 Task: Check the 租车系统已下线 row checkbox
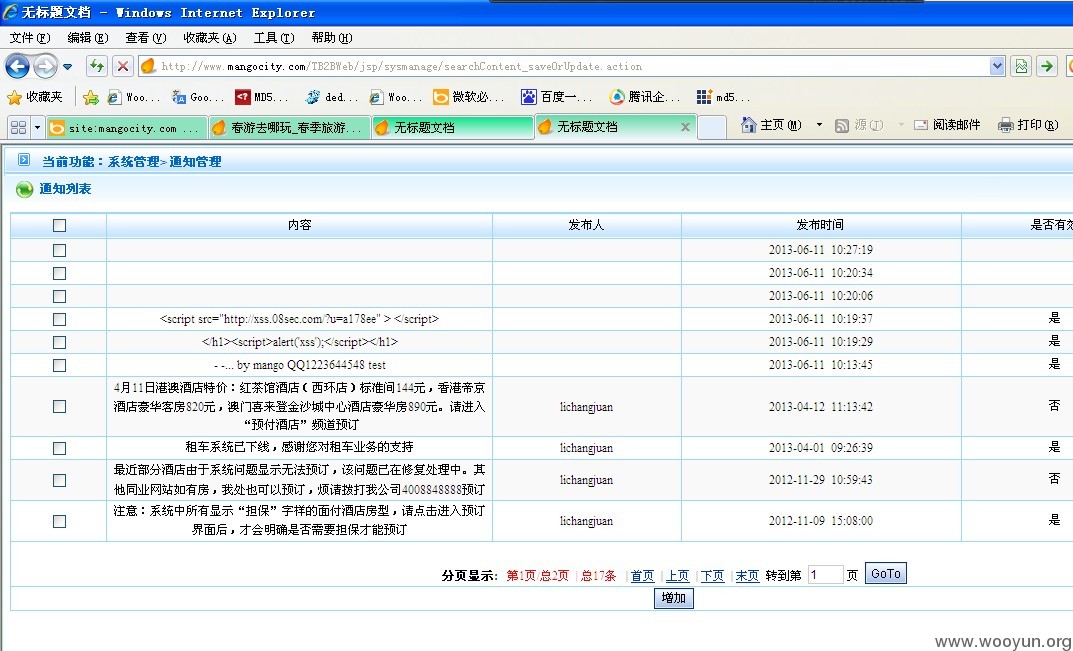[60, 448]
